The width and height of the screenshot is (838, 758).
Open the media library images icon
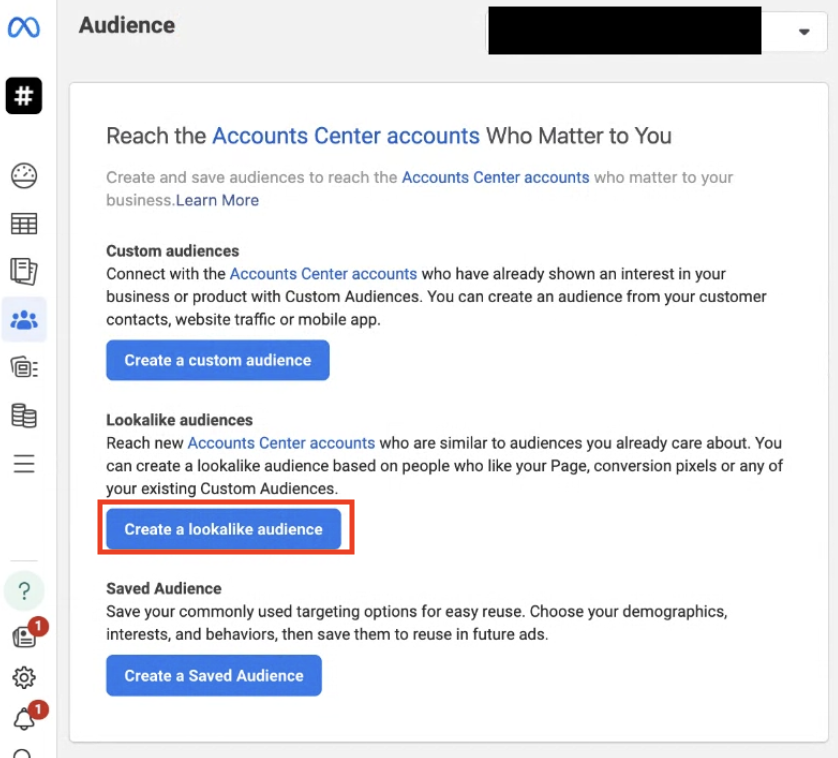(24, 367)
